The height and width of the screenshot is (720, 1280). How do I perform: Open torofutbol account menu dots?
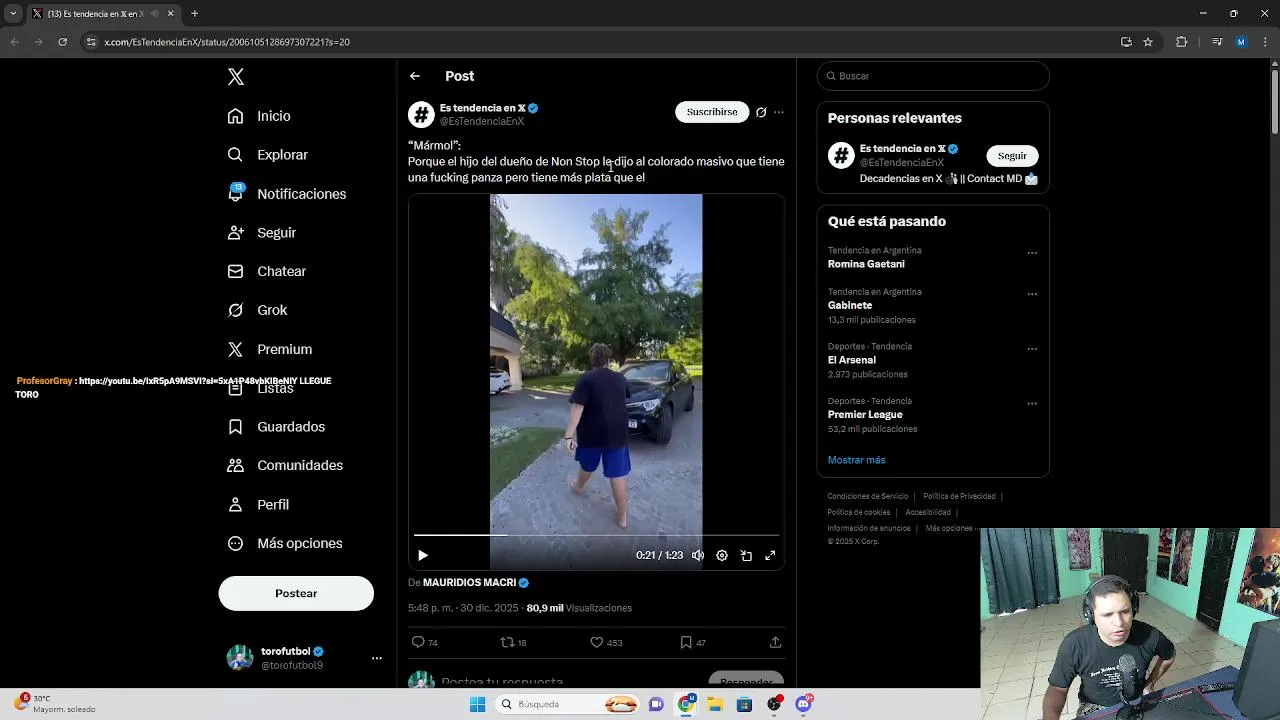point(377,658)
